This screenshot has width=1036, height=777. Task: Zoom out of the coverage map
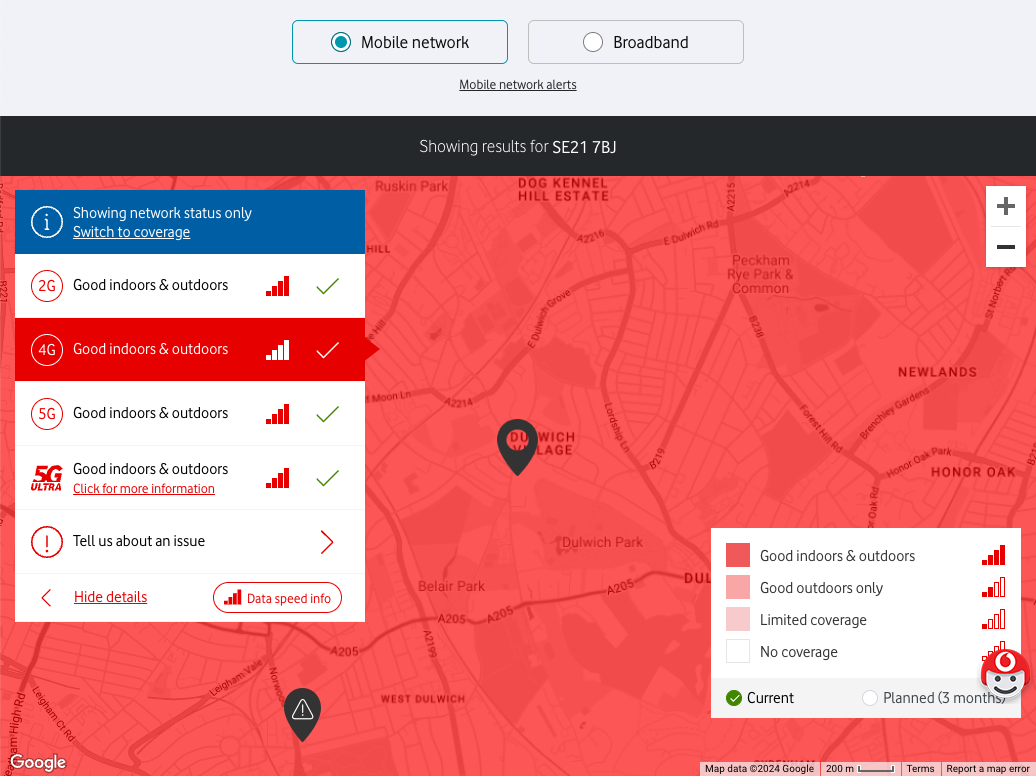point(1005,247)
